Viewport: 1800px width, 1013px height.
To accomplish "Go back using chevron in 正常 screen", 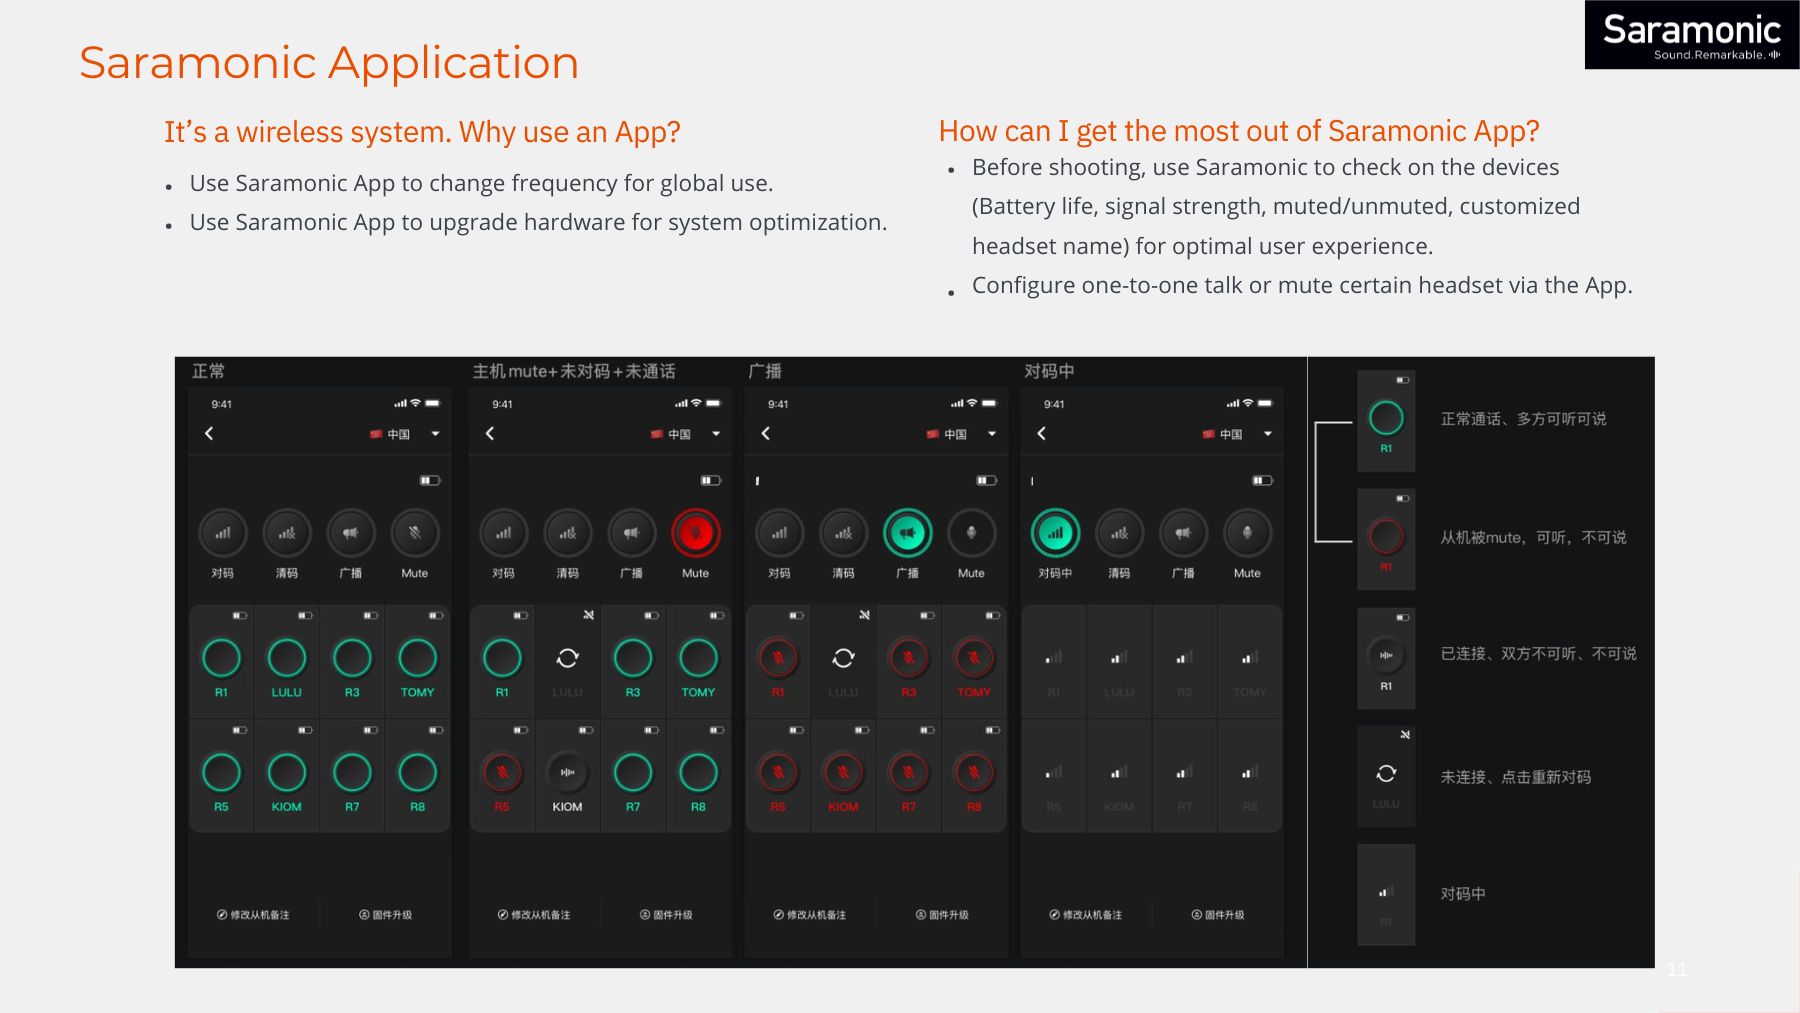I will tap(209, 433).
